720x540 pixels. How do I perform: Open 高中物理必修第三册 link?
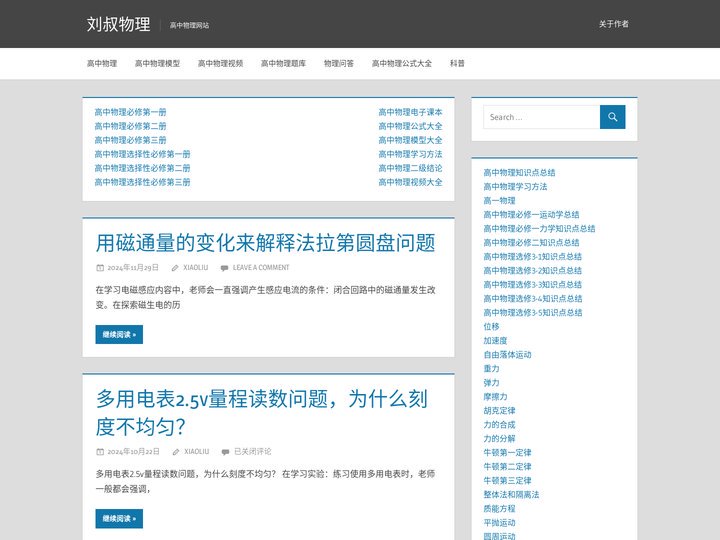[x=130, y=140]
